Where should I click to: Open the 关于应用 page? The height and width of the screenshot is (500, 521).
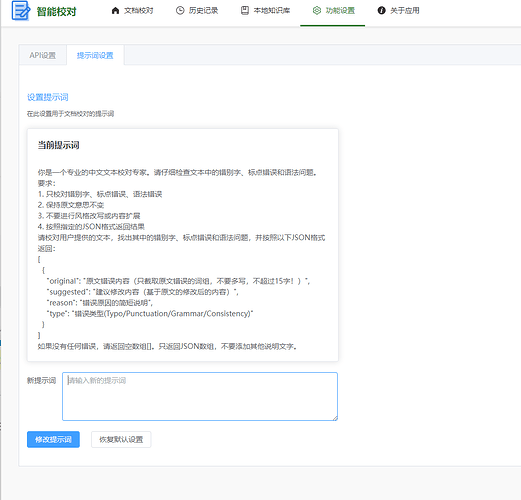point(399,11)
